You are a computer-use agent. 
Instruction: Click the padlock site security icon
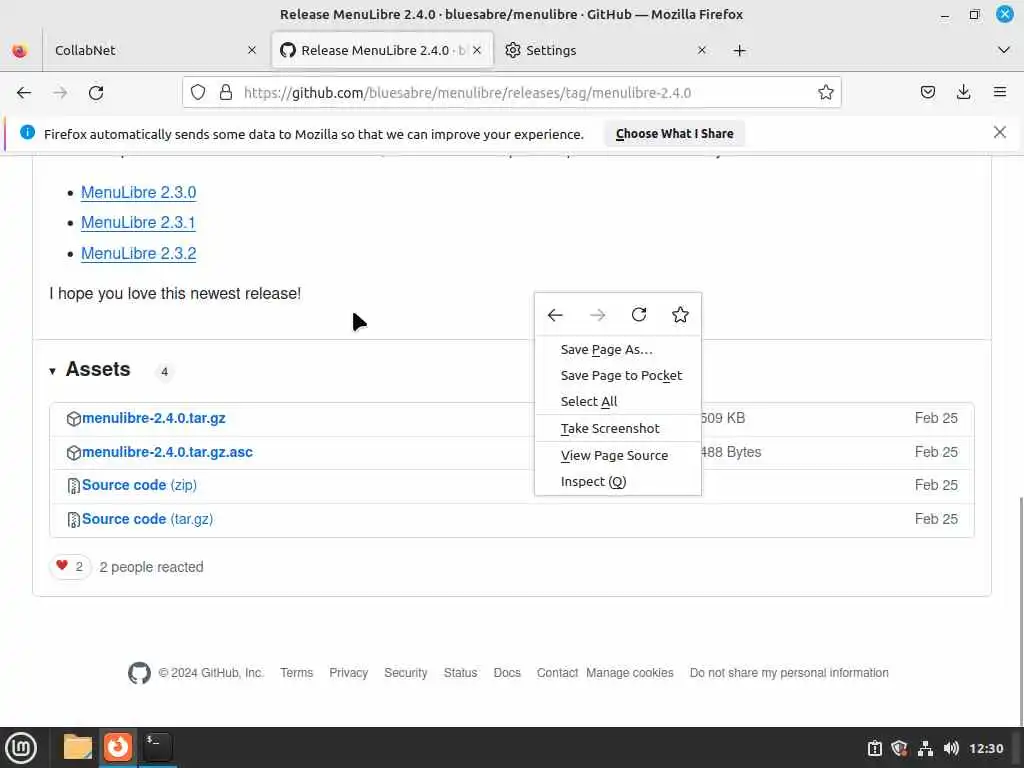click(x=226, y=93)
